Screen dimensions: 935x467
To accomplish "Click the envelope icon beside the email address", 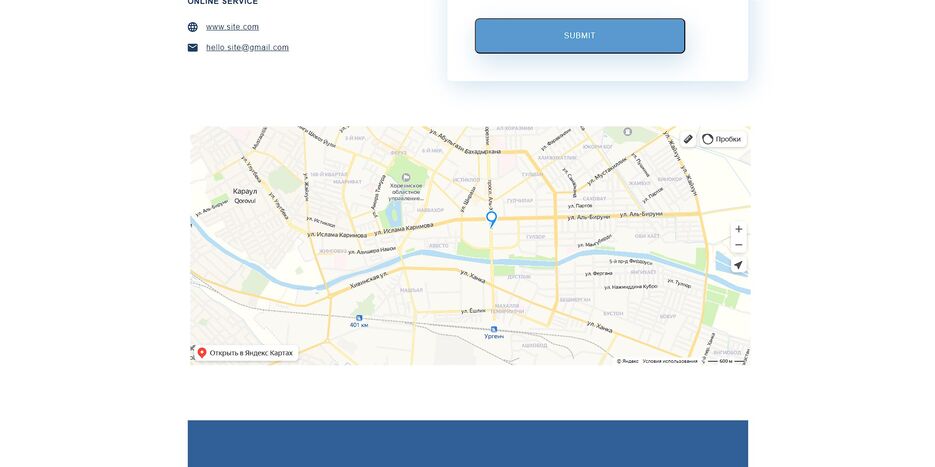I will click(x=193, y=48).
